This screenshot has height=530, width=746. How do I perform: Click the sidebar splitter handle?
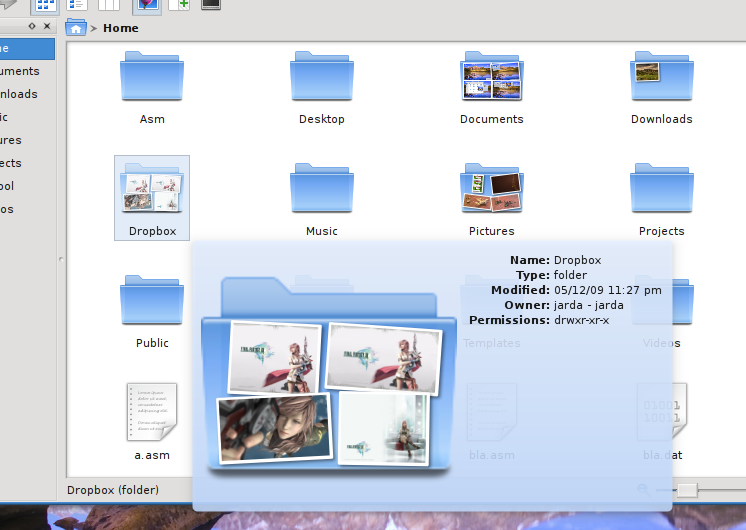pos(61,259)
